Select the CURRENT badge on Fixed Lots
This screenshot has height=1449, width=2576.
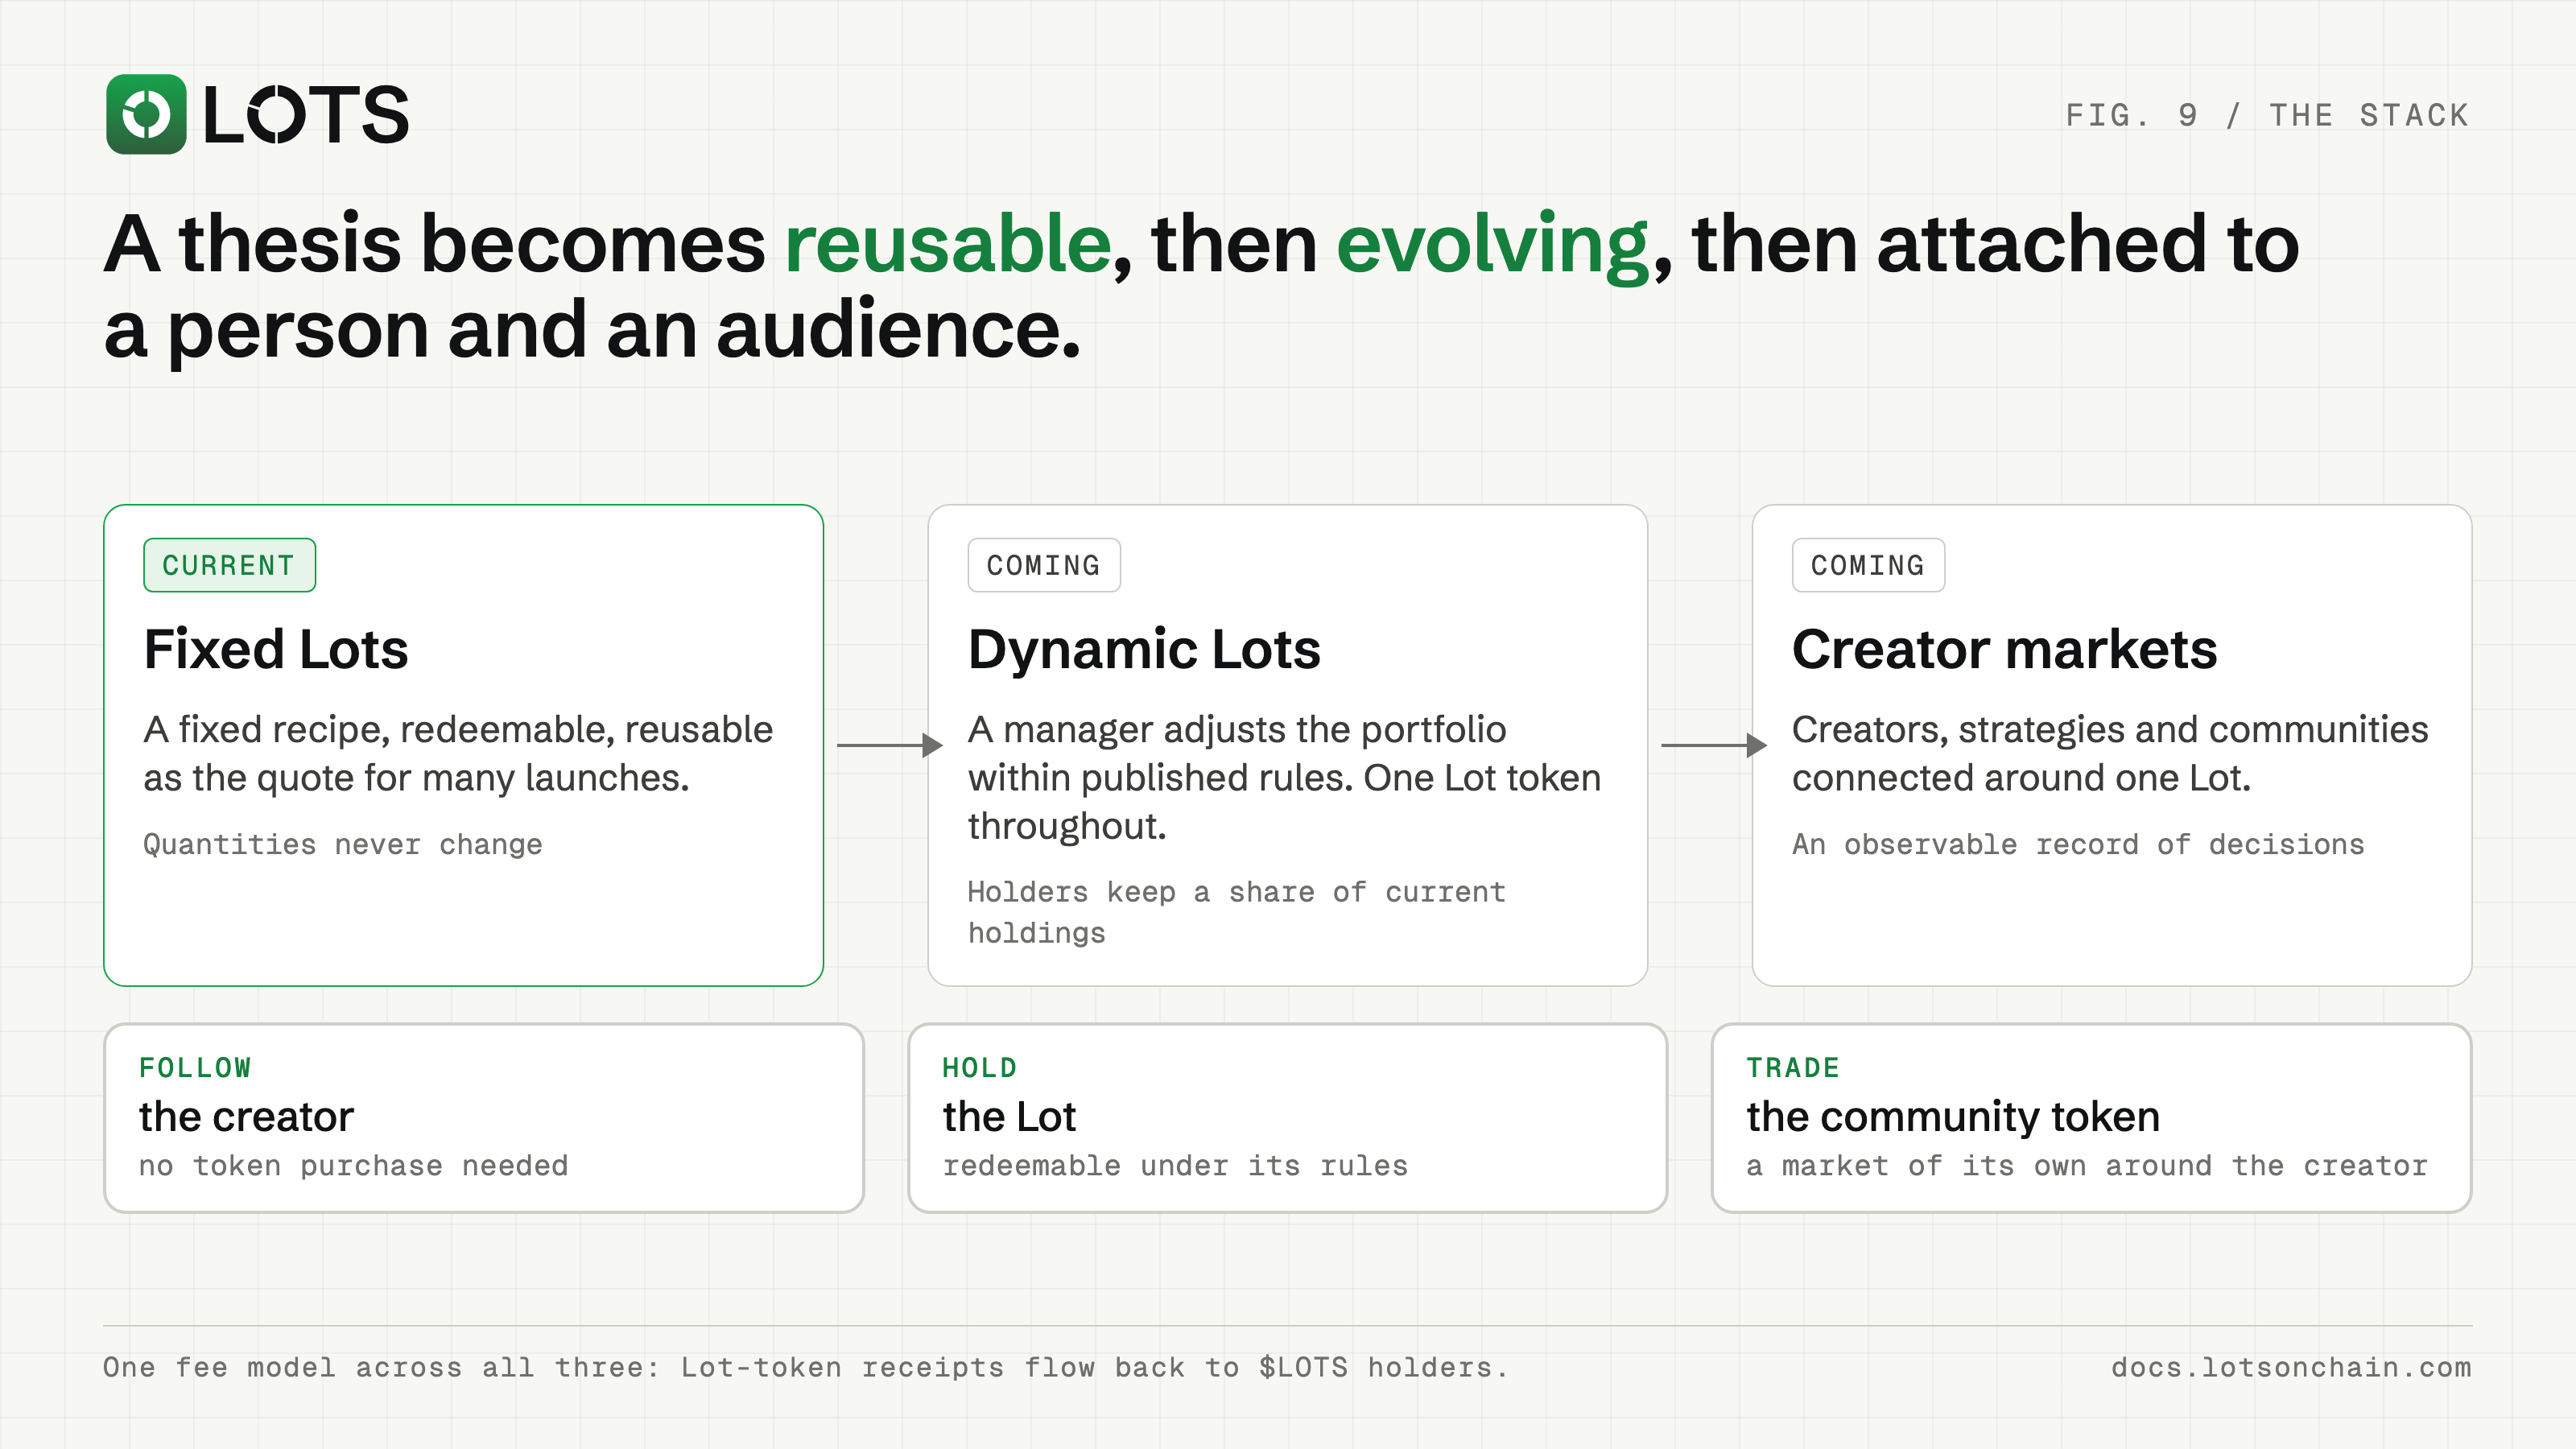point(229,565)
